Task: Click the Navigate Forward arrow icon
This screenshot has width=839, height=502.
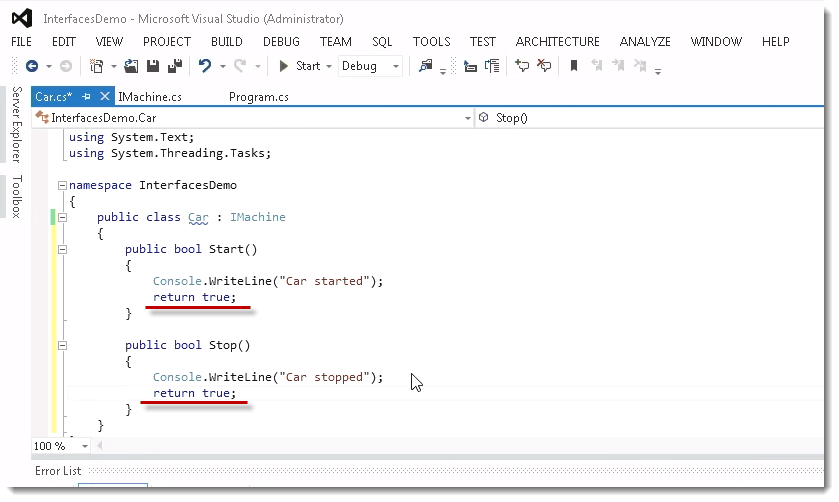Action: coord(66,66)
